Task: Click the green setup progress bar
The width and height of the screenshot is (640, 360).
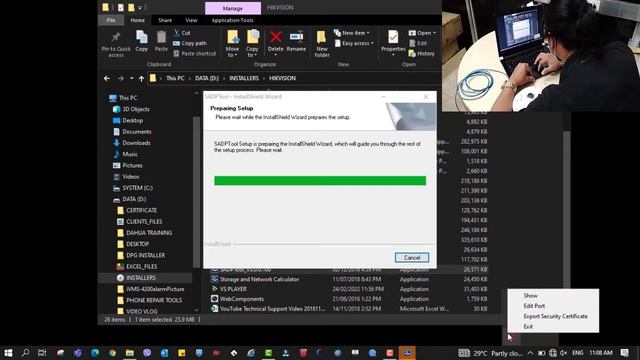Action: coord(320,180)
